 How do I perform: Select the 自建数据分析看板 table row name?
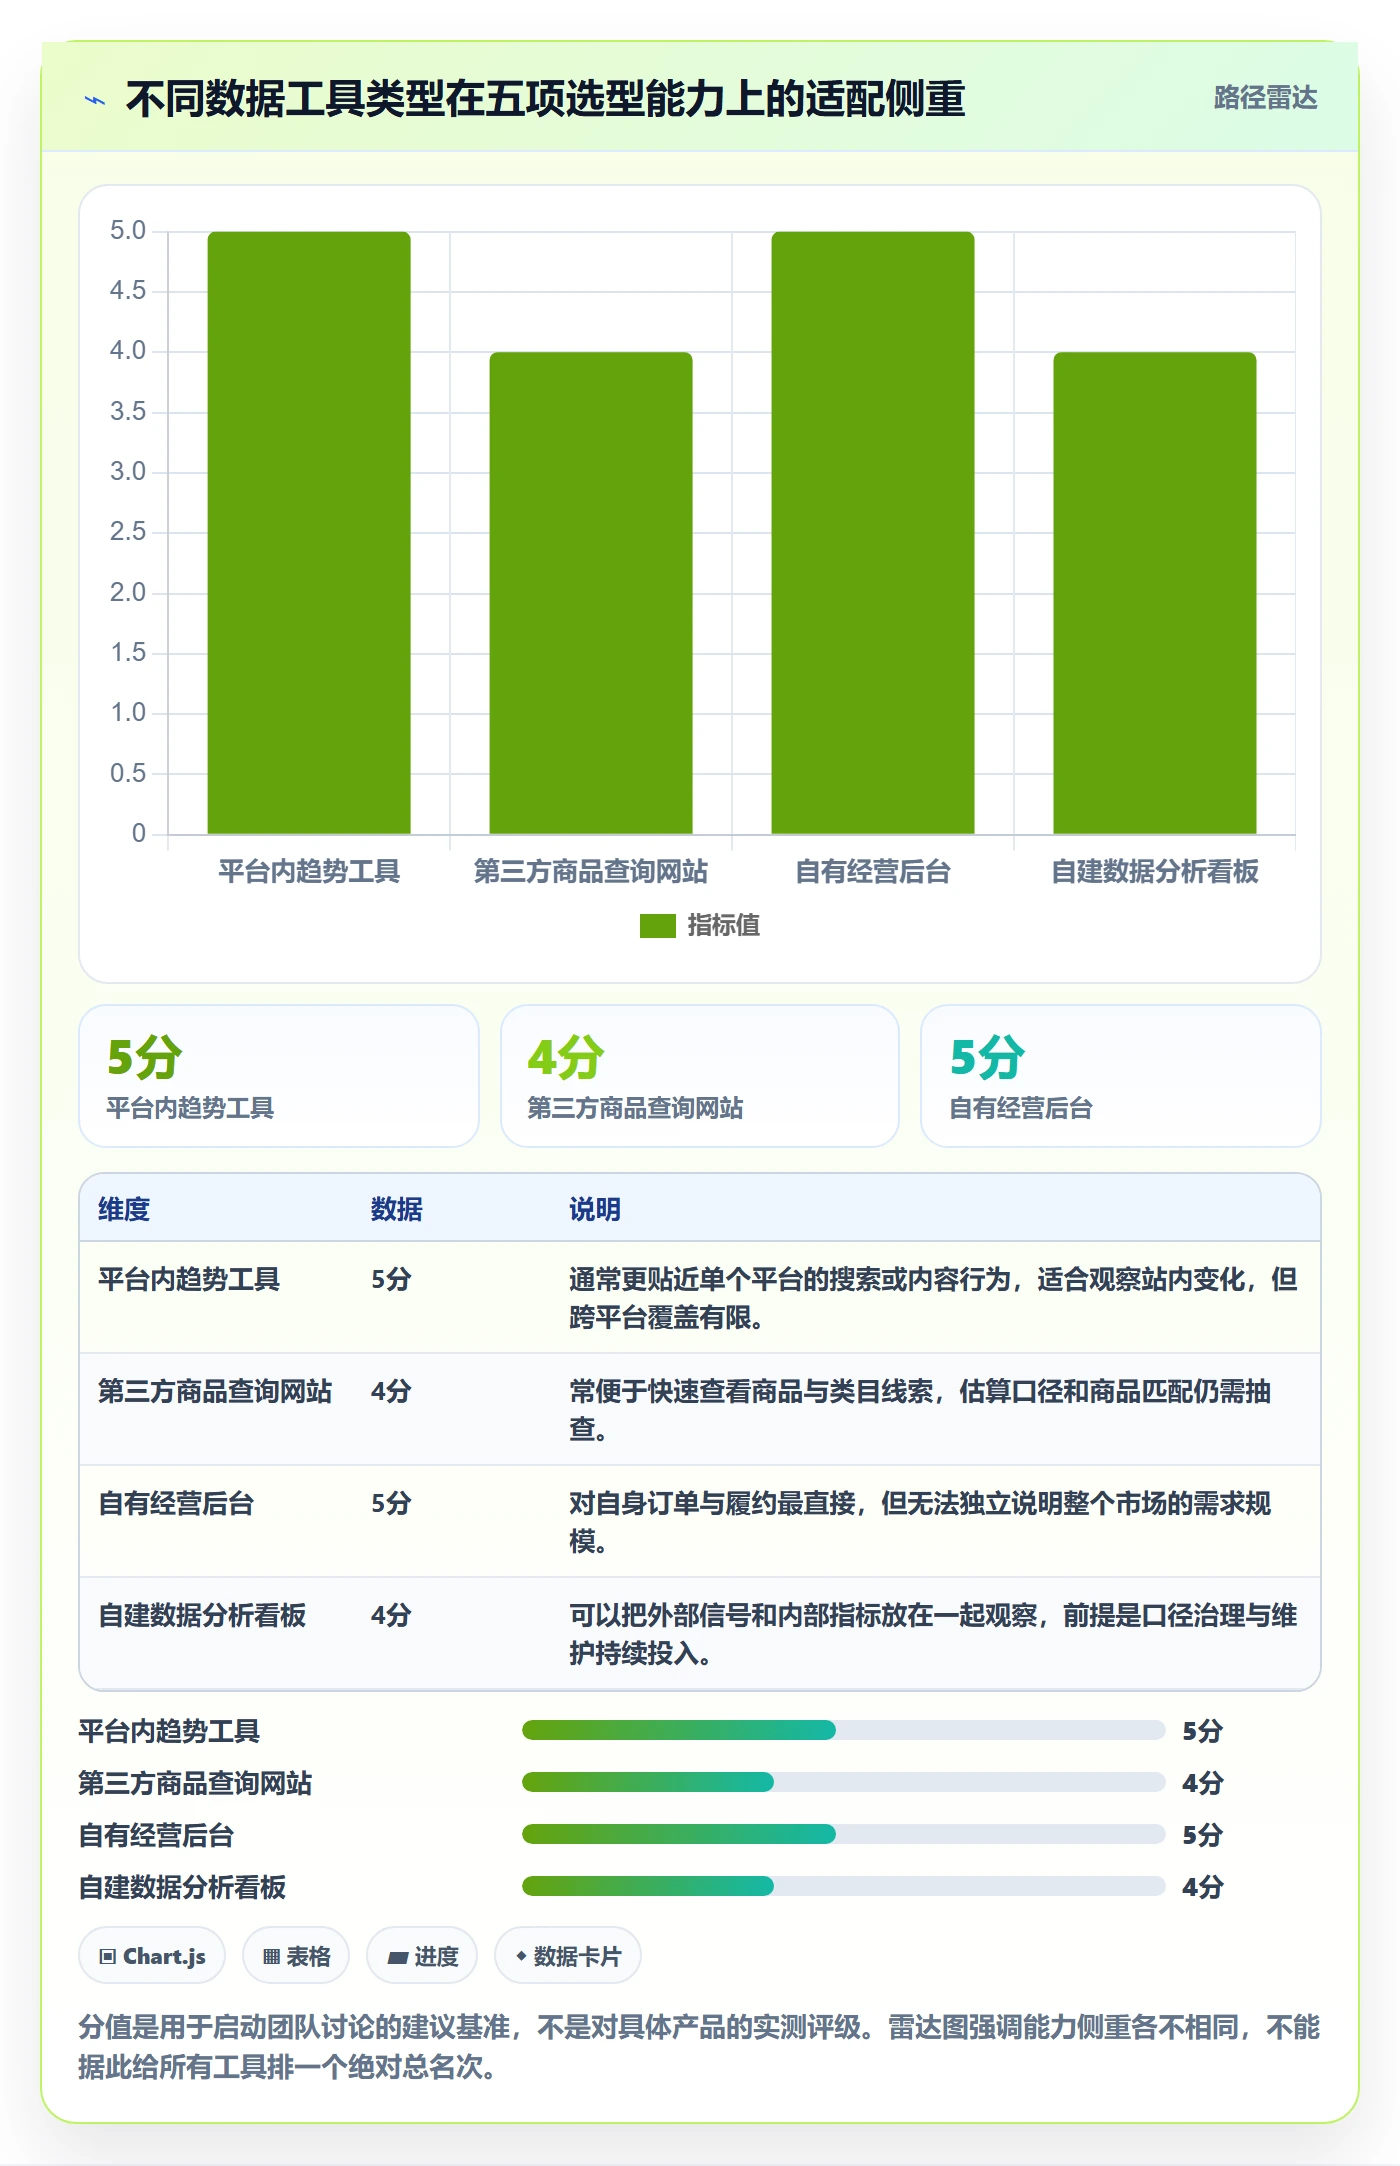tap(202, 1615)
